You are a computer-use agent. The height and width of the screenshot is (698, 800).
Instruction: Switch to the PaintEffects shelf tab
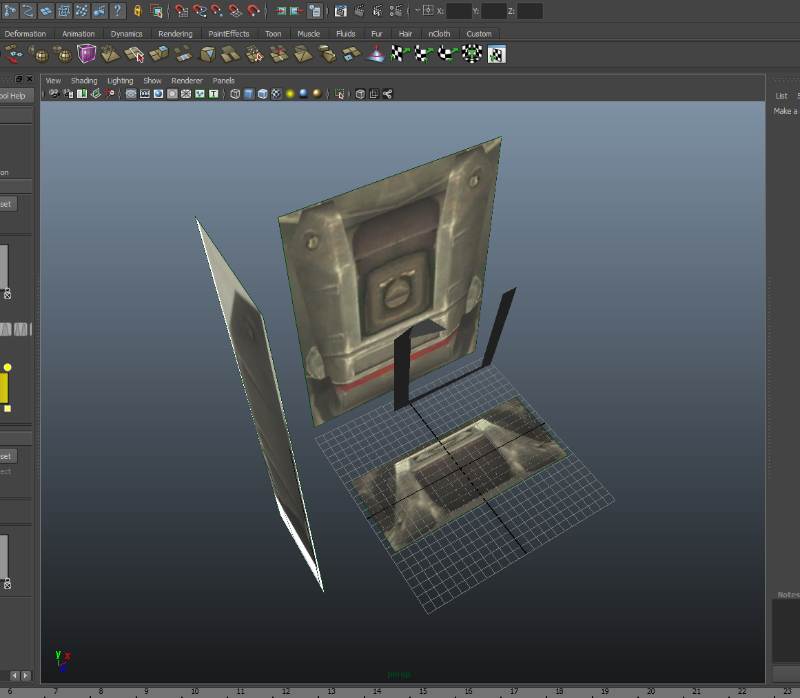click(x=229, y=34)
